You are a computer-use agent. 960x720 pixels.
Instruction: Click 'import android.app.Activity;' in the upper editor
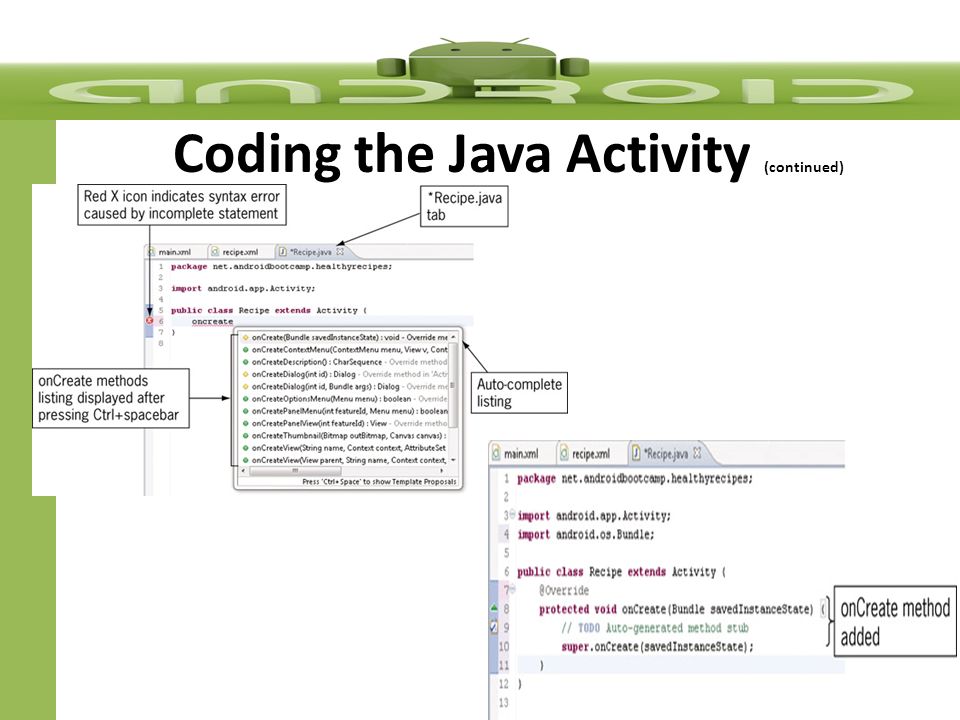[x=243, y=288]
